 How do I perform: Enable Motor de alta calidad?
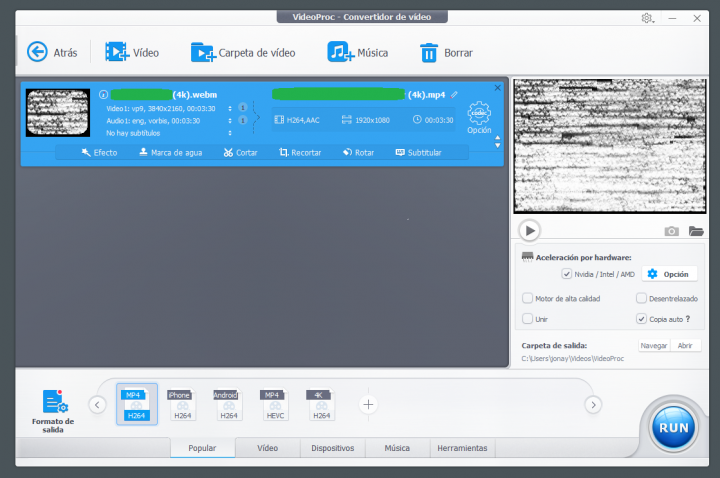(x=527, y=298)
